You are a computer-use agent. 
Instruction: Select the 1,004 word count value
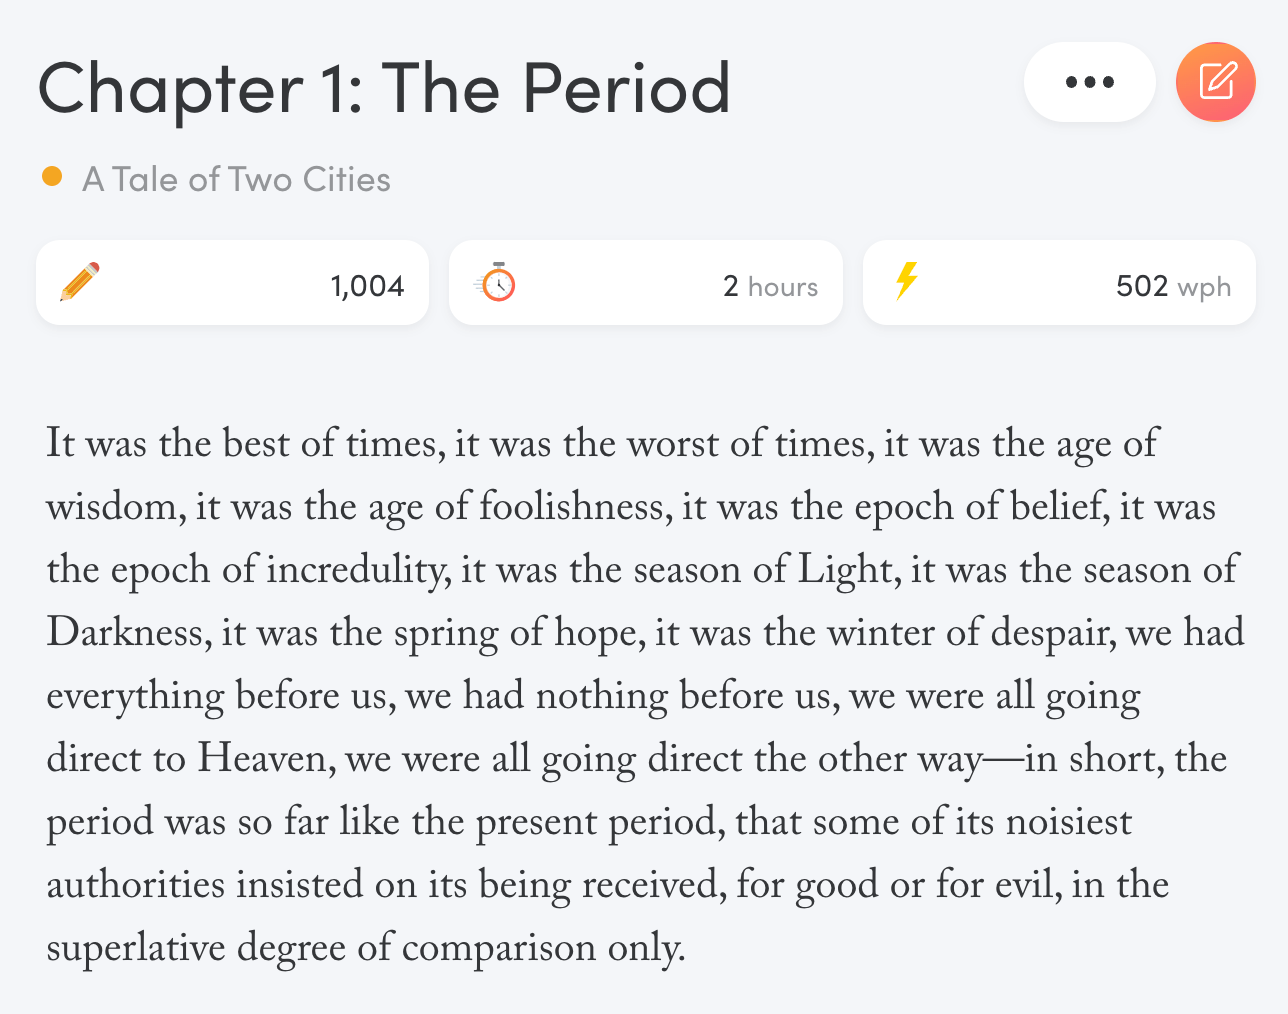click(367, 286)
